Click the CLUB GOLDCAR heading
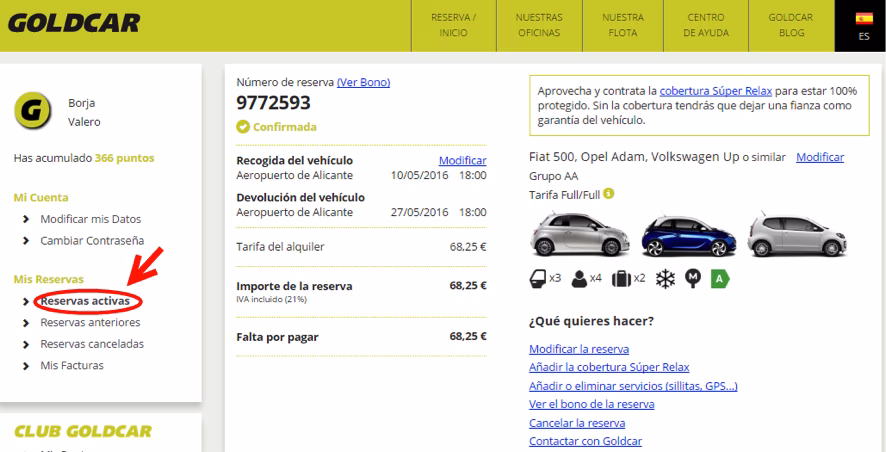Viewport: 886px width, 452px height. click(83, 432)
